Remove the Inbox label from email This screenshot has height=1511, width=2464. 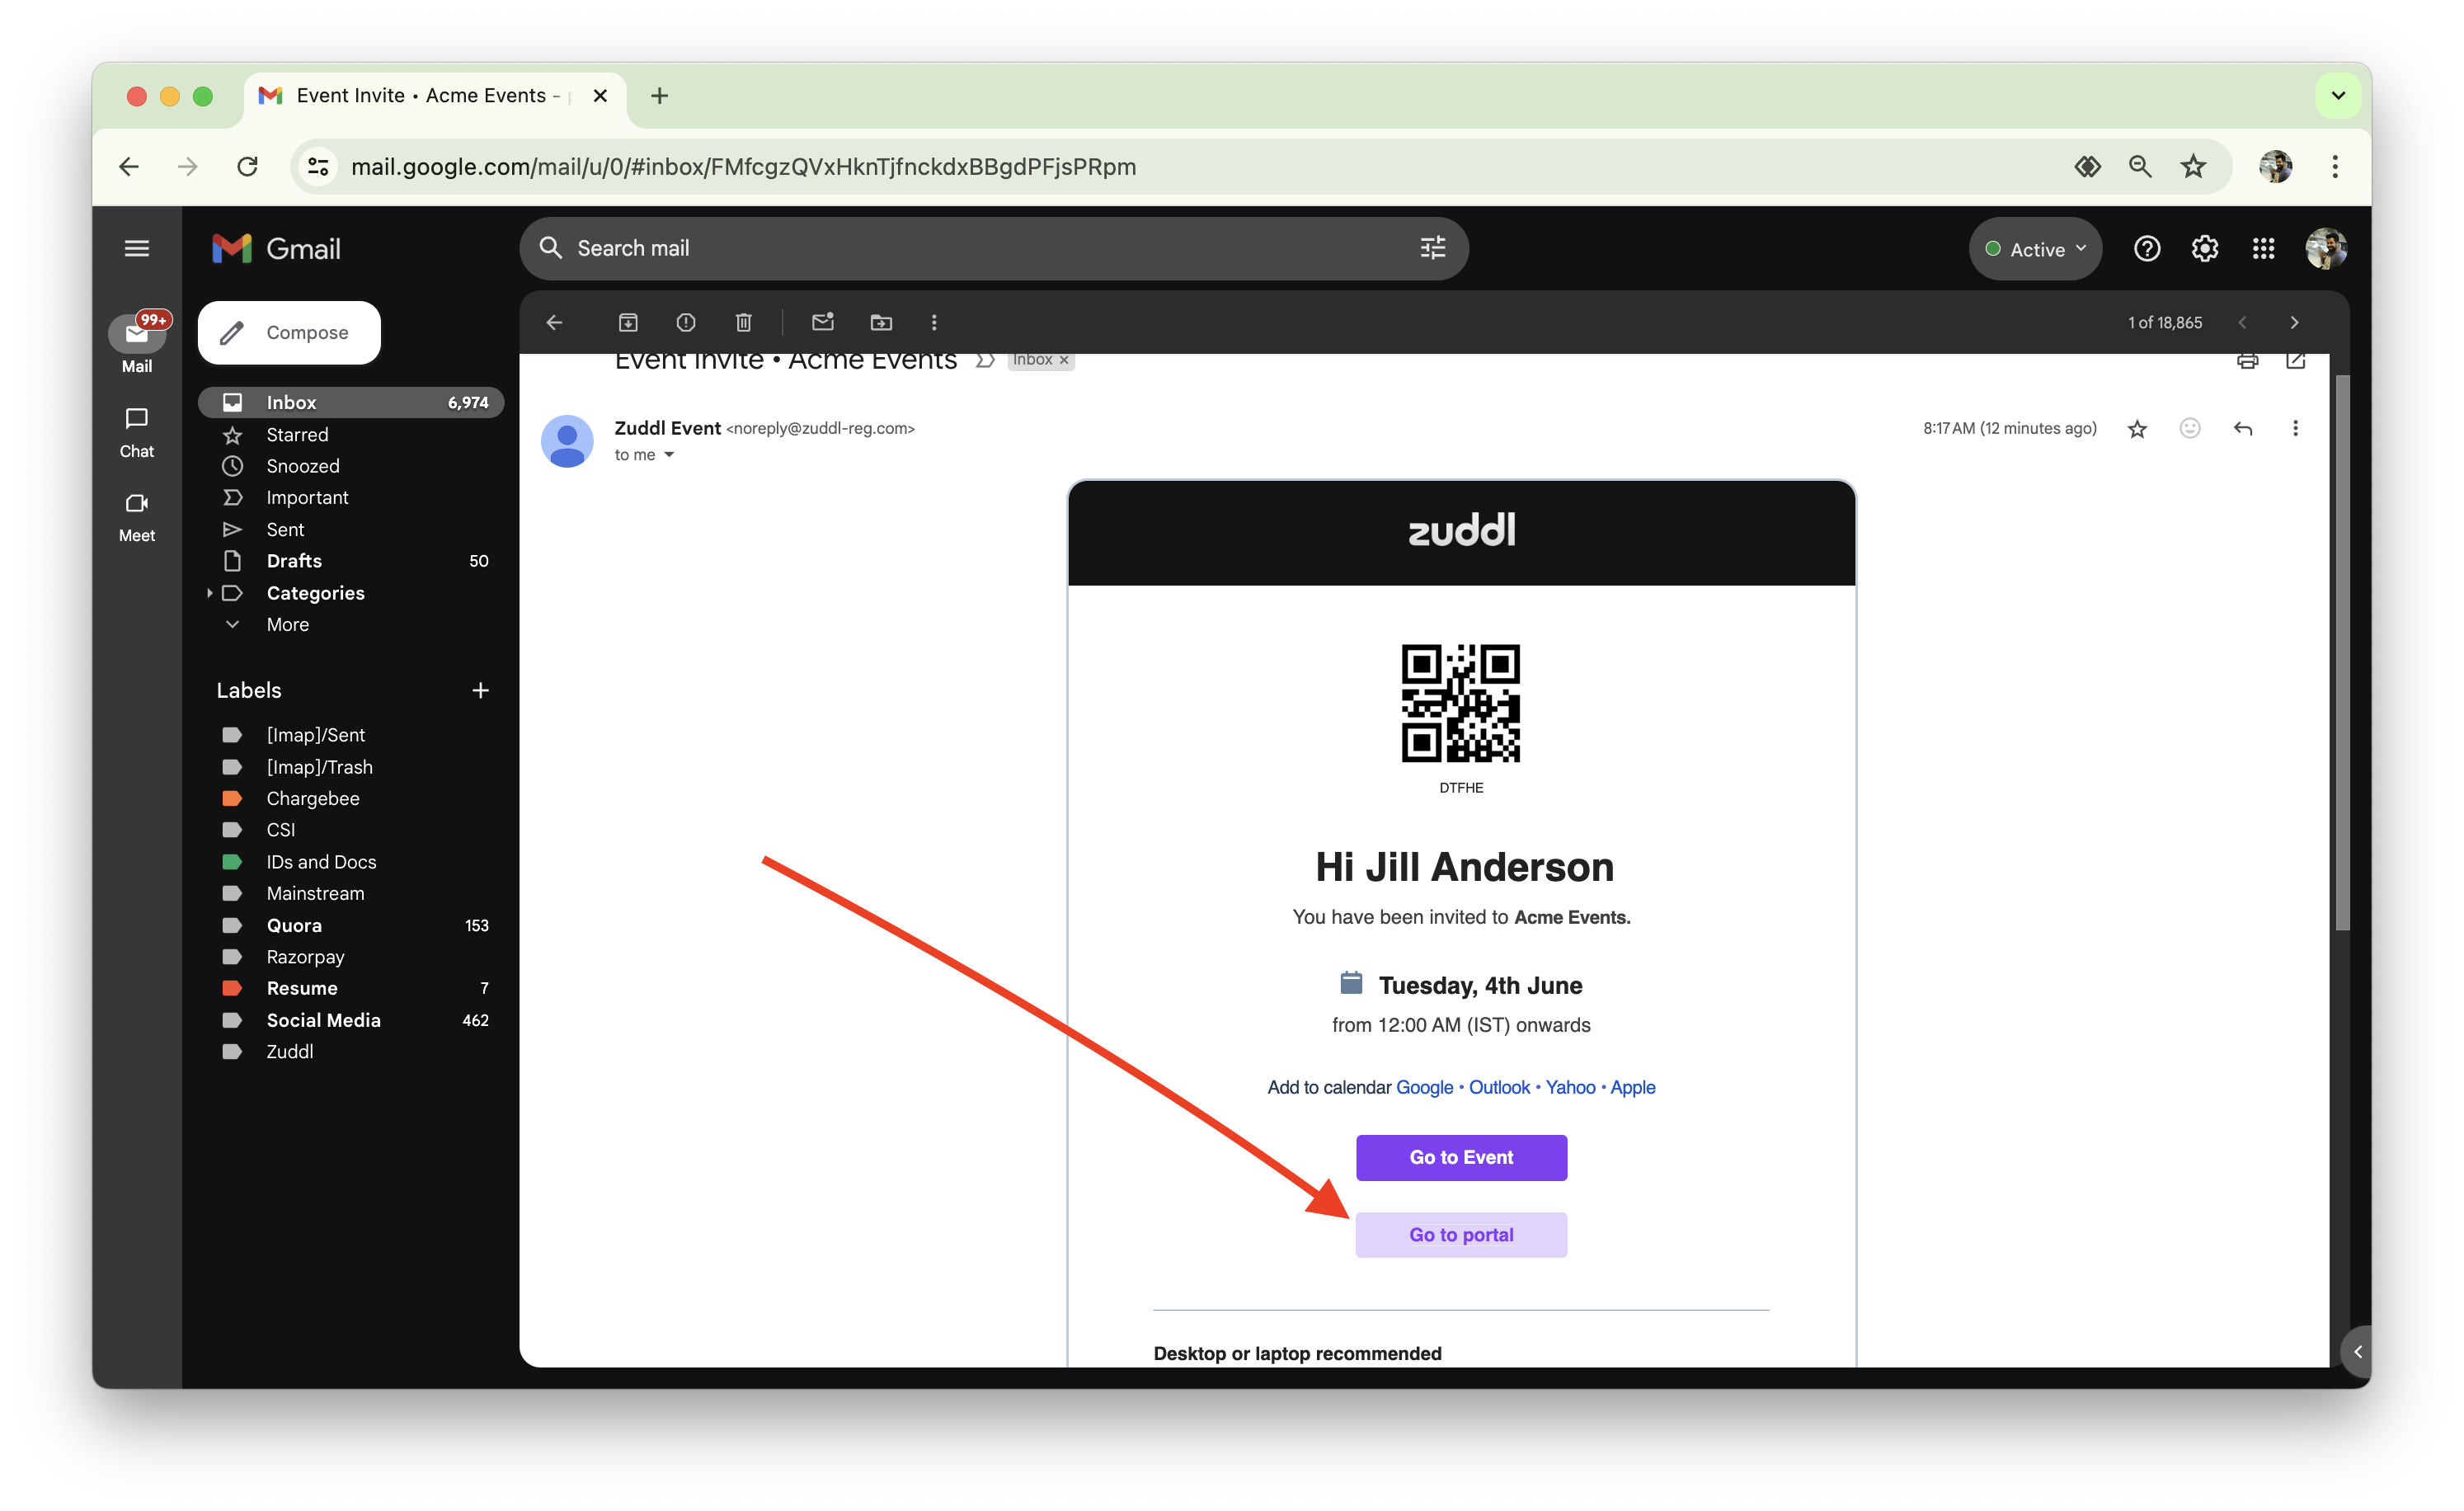(1064, 361)
